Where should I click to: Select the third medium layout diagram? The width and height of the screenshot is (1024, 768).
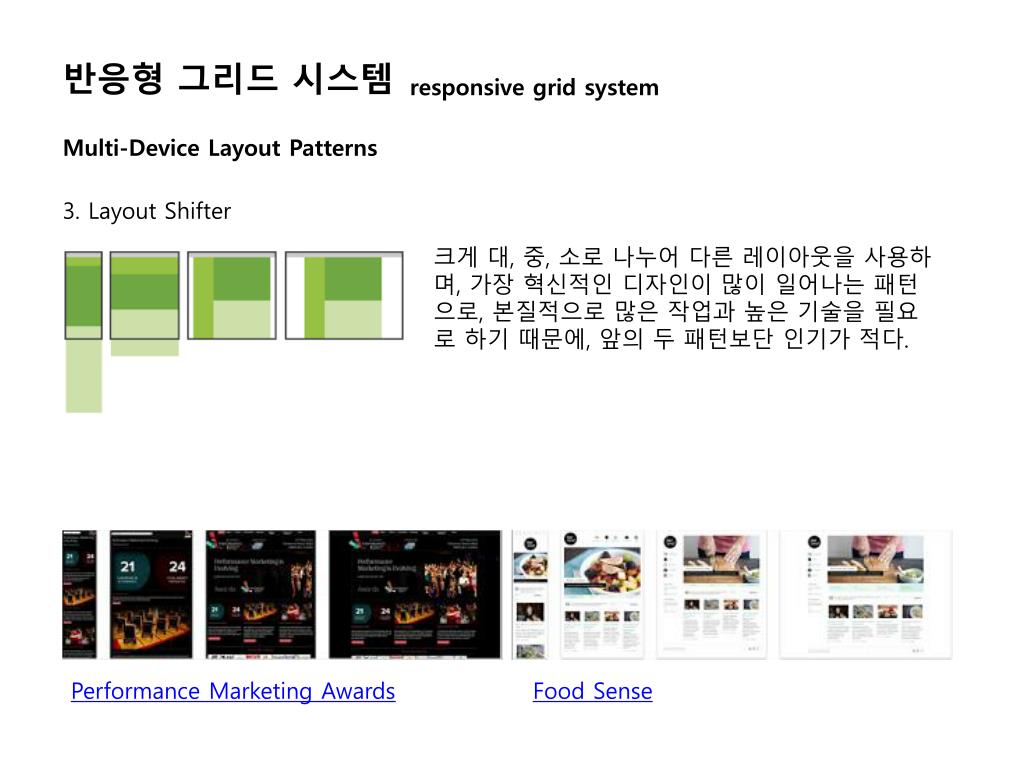[x=232, y=295]
